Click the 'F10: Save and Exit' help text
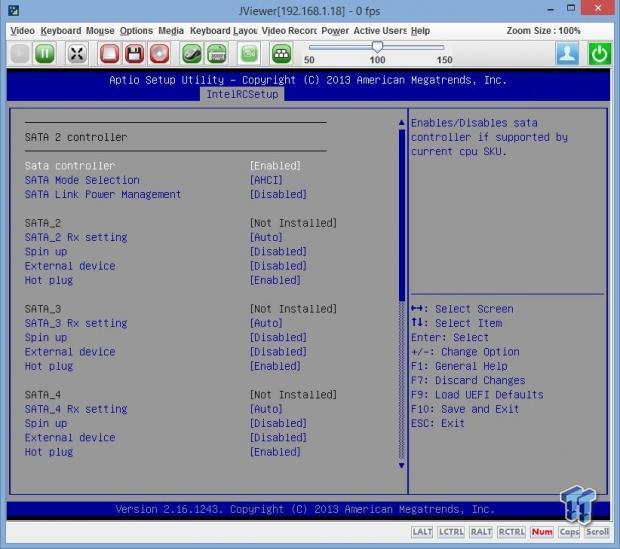This screenshot has width=620, height=549. (x=465, y=409)
